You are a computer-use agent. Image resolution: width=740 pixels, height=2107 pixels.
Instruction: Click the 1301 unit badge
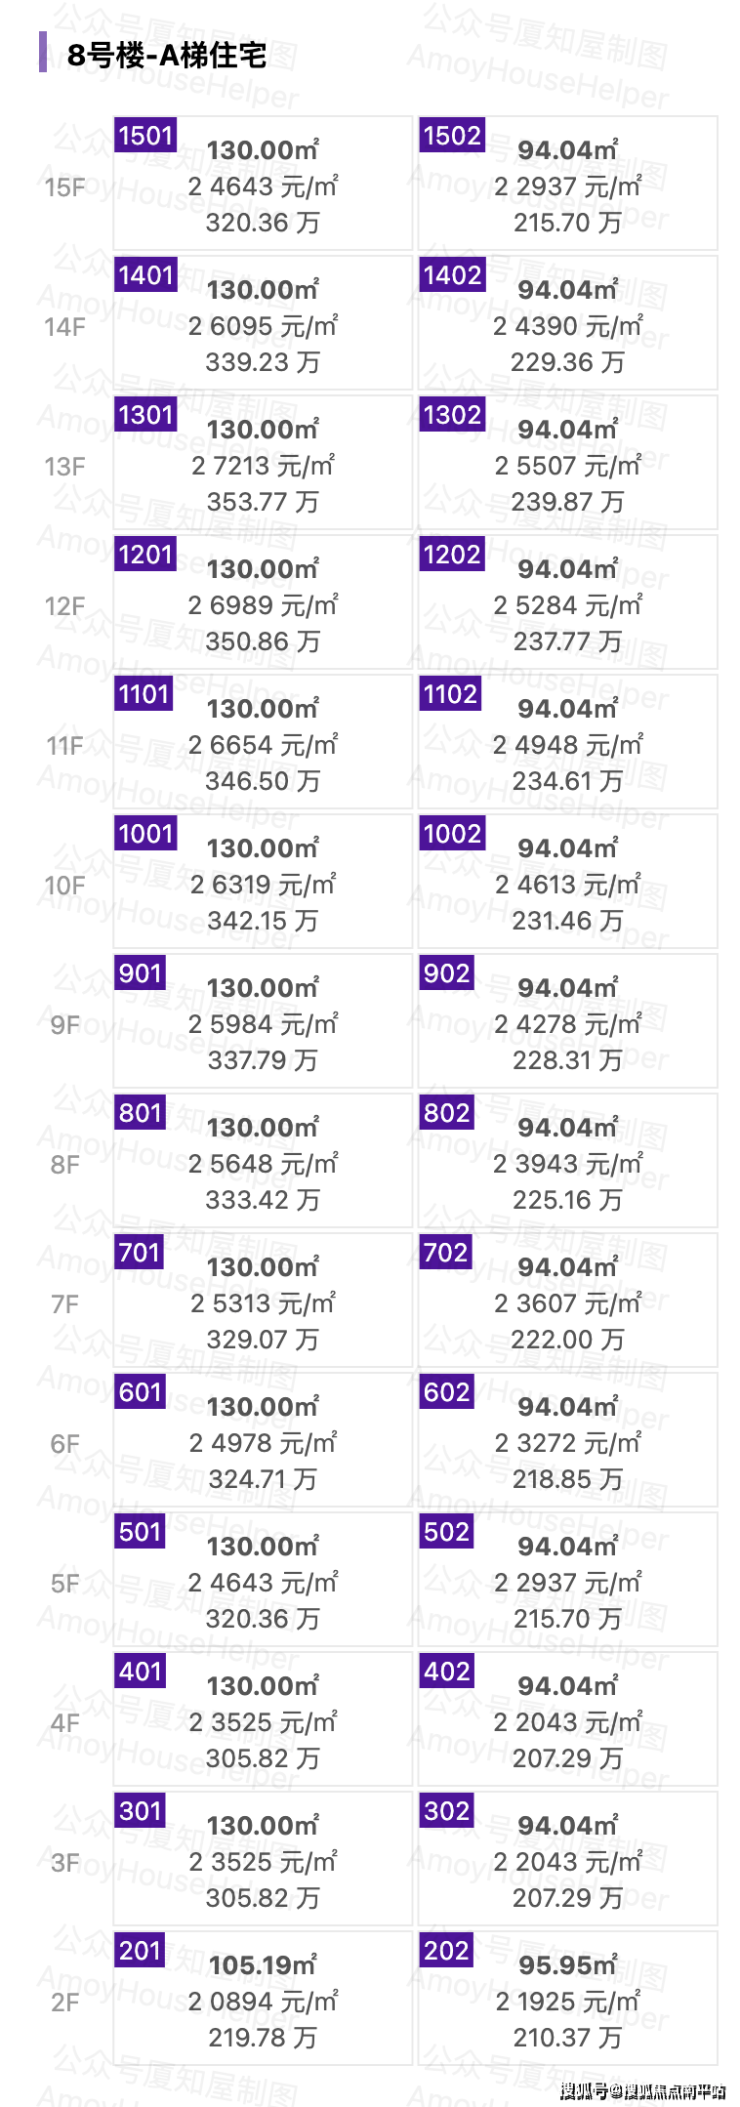146,414
